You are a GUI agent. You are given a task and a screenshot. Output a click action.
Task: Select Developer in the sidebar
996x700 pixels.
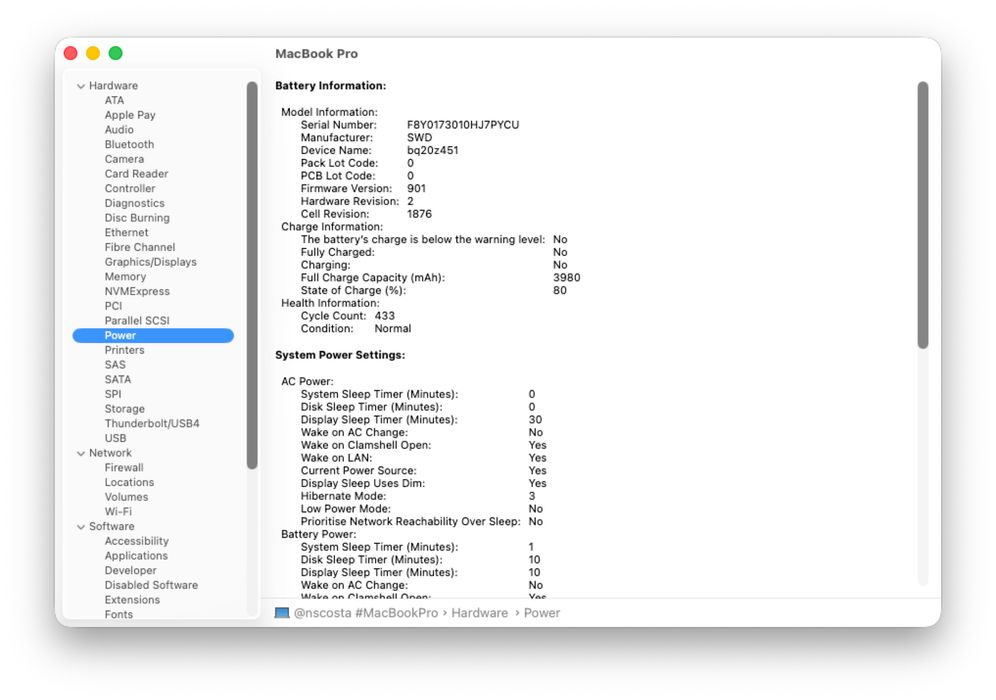(131, 570)
